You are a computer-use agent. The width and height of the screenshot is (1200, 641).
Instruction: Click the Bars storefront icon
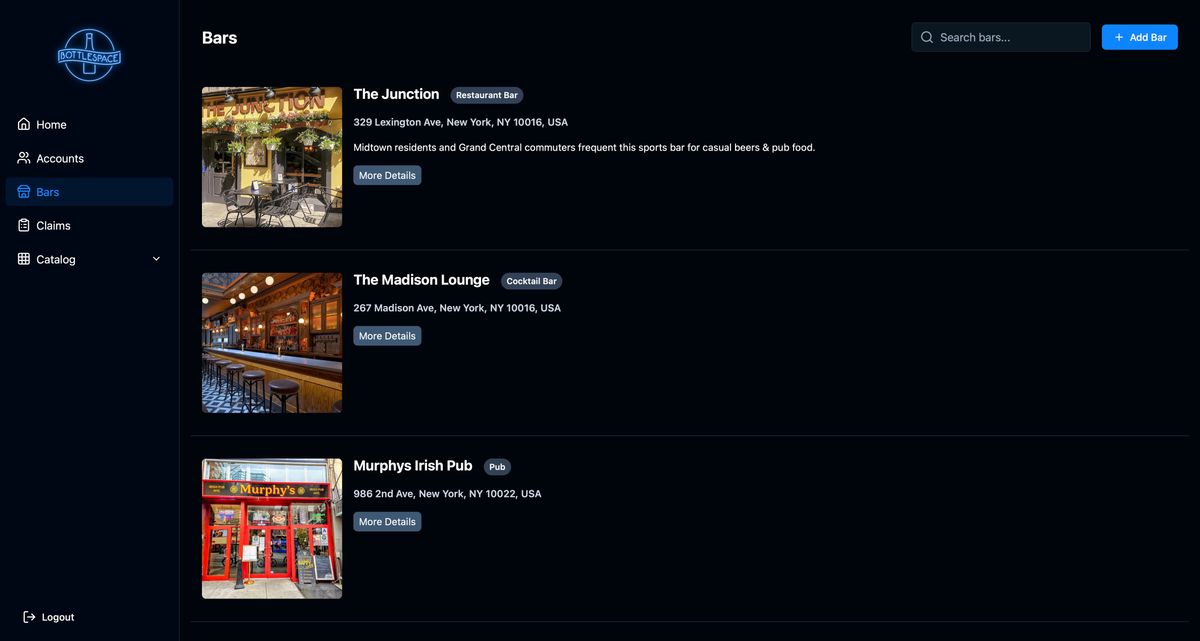tap(24, 192)
